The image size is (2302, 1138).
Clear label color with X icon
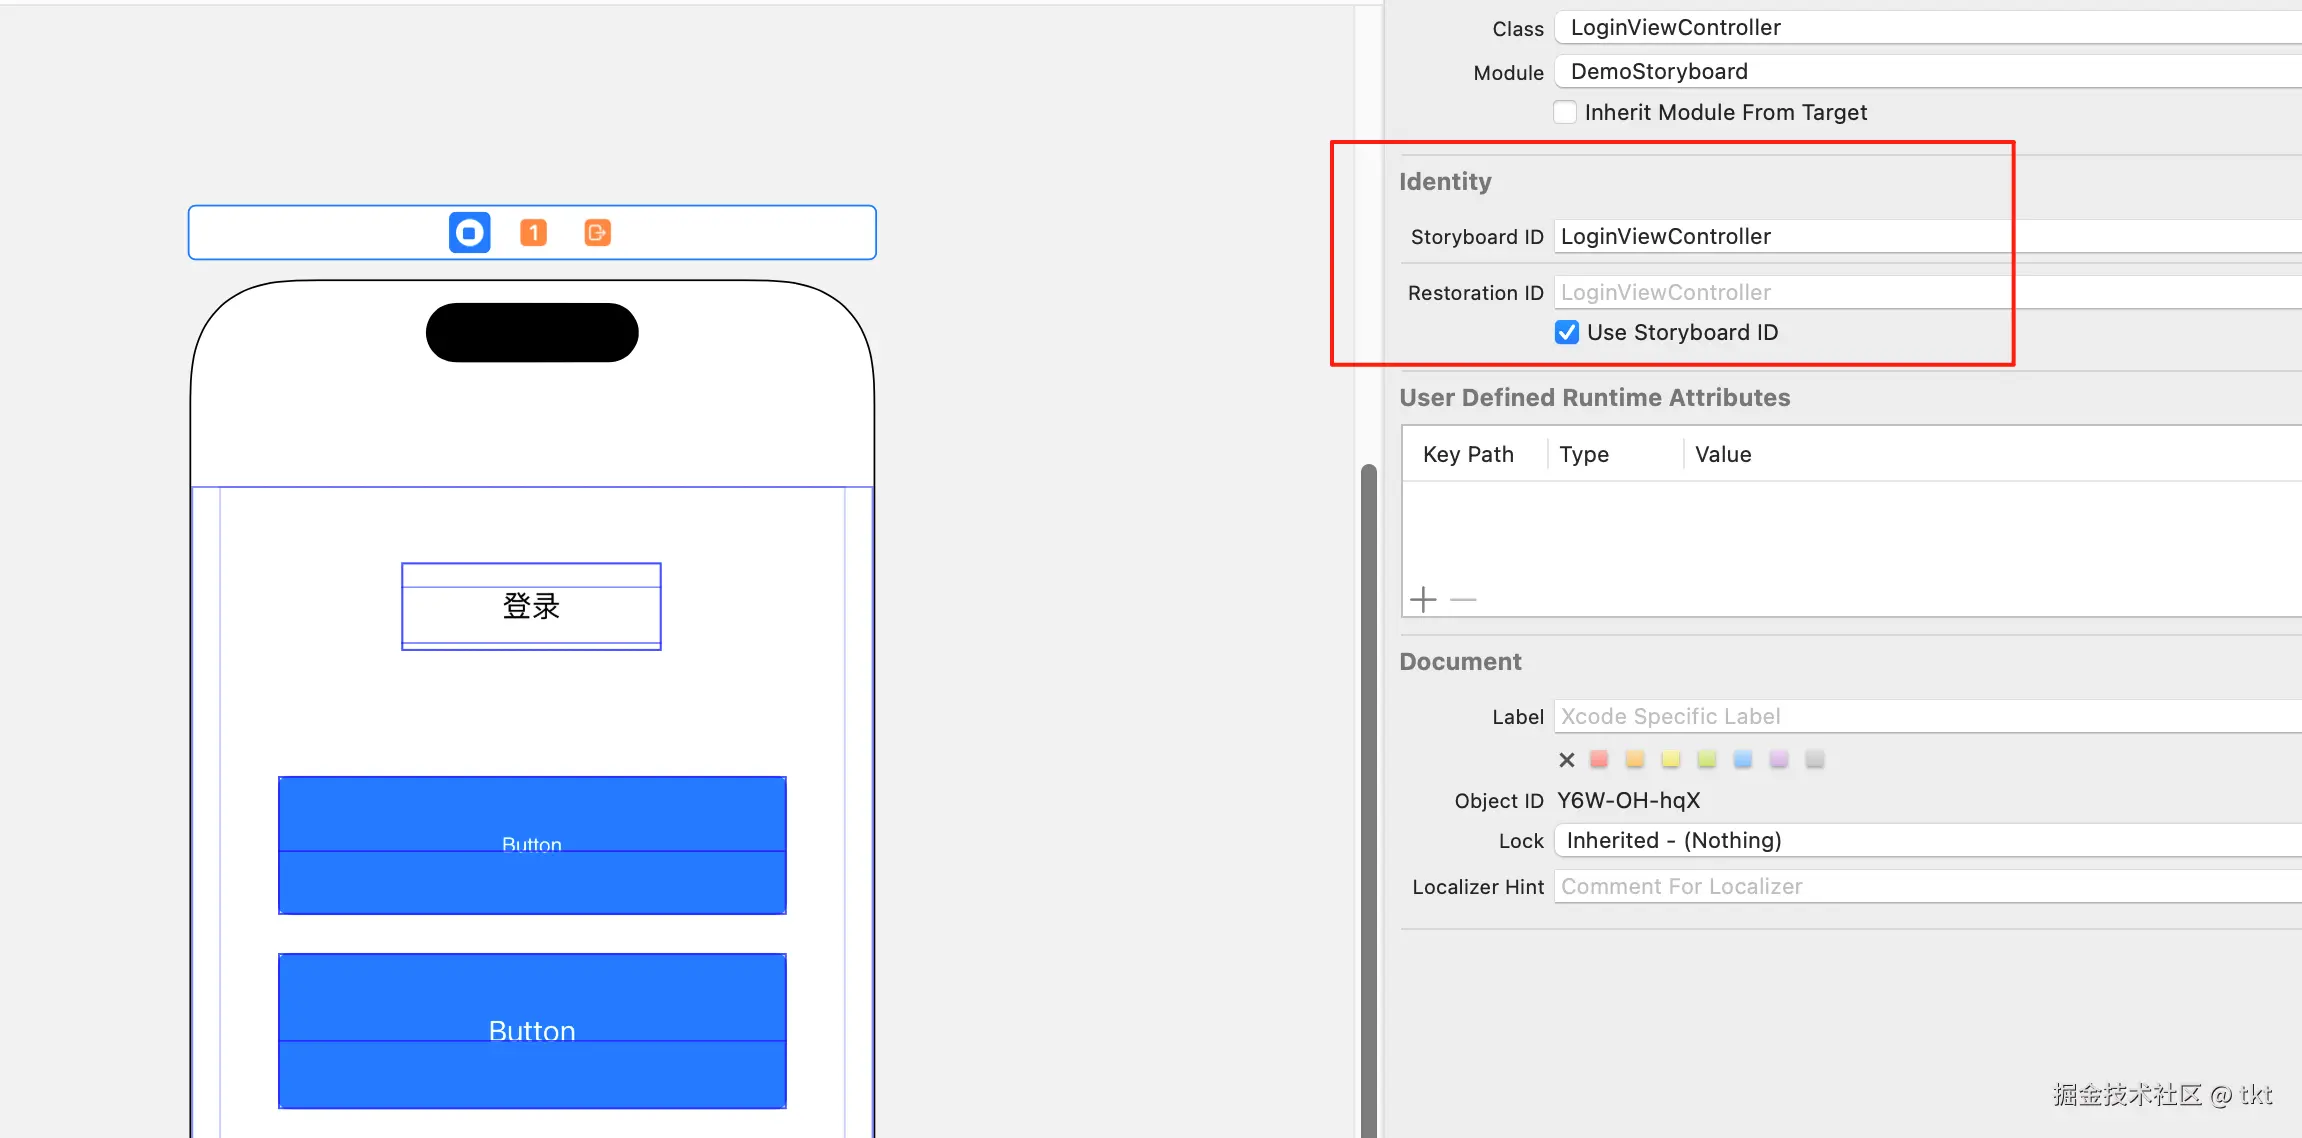[1567, 760]
